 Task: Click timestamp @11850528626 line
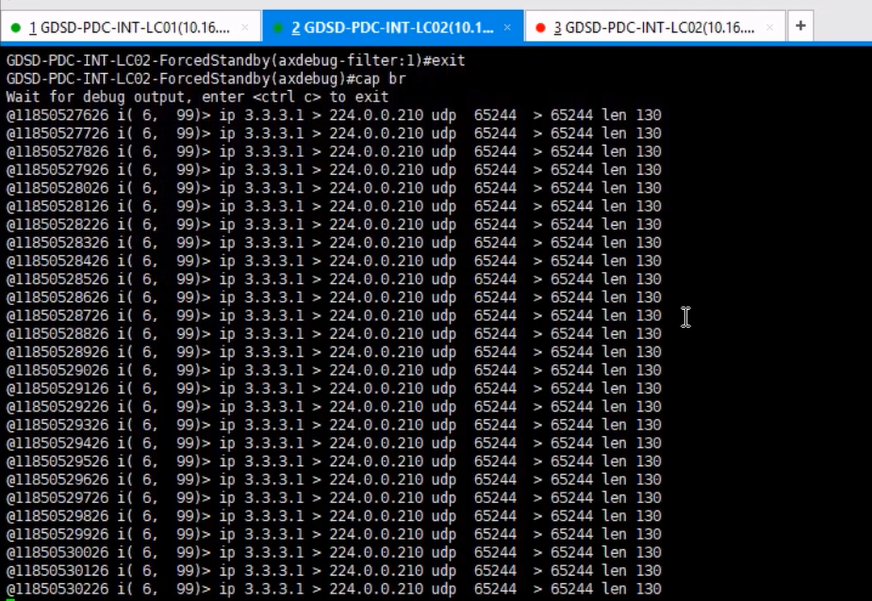[x=334, y=298]
